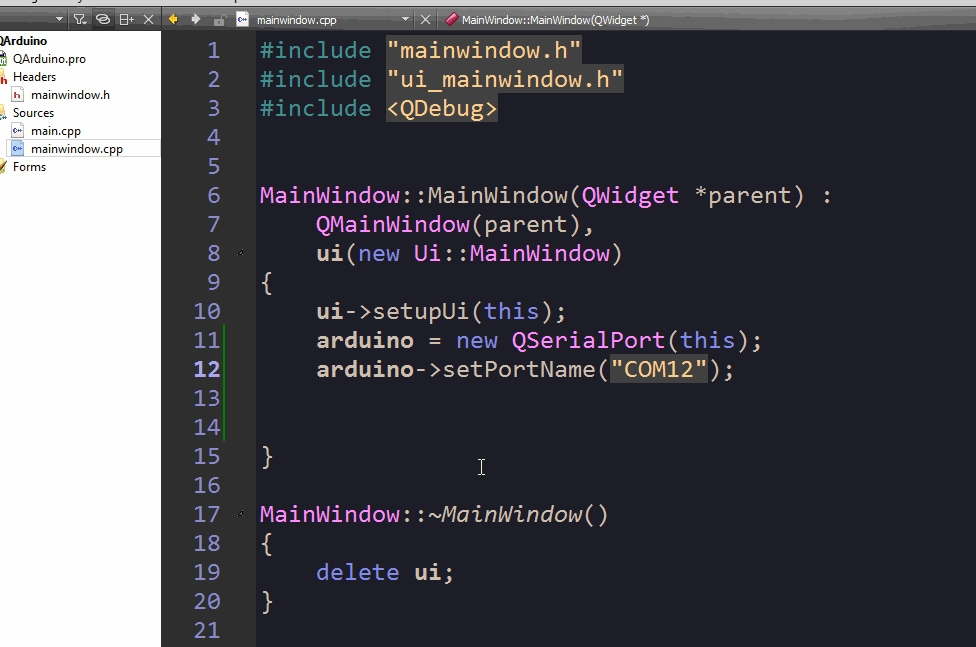Click the <QDebug> include text
This screenshot has width=976, height=647.
click(x=442, y=108)
